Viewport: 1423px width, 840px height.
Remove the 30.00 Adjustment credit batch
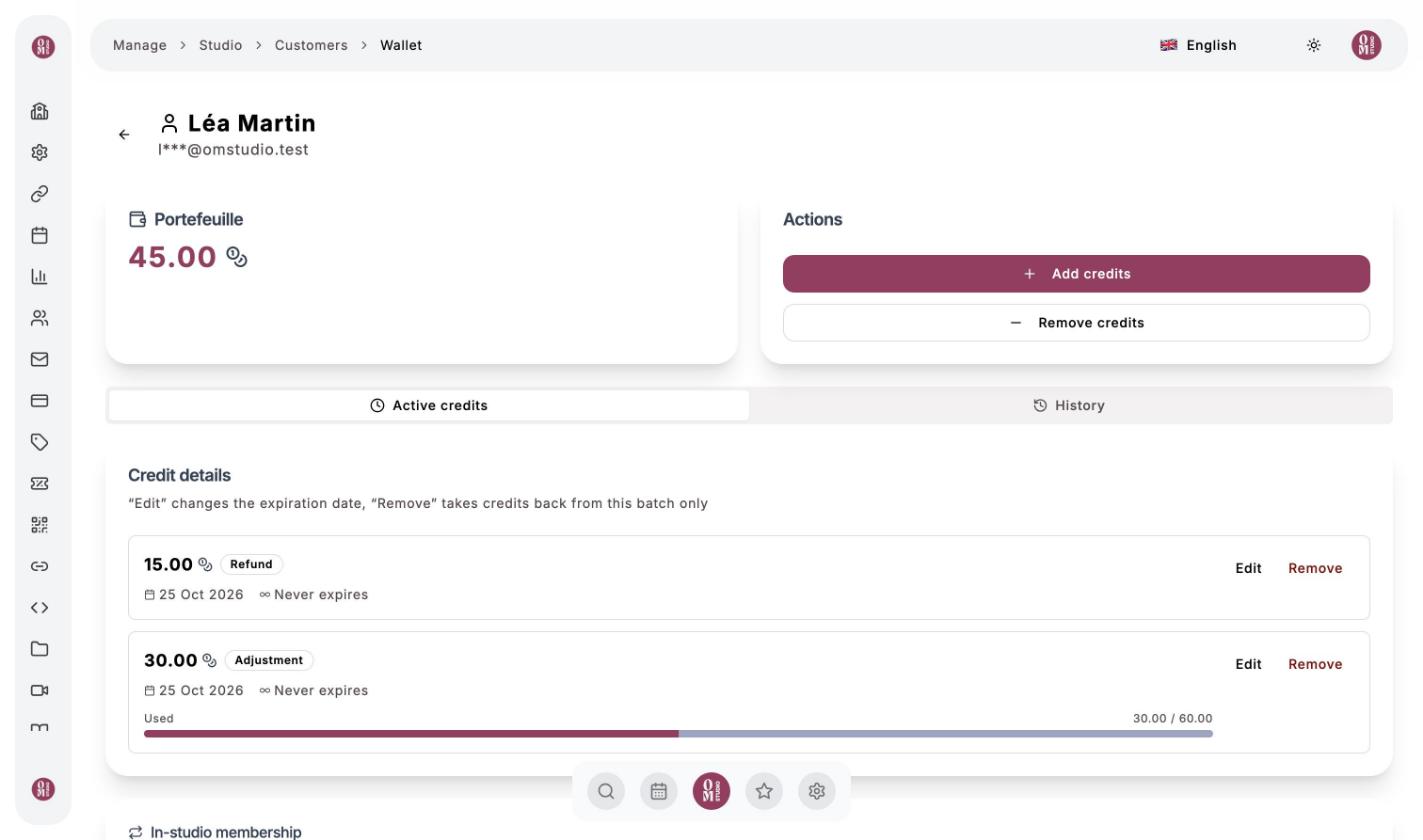click(1315, 664)
